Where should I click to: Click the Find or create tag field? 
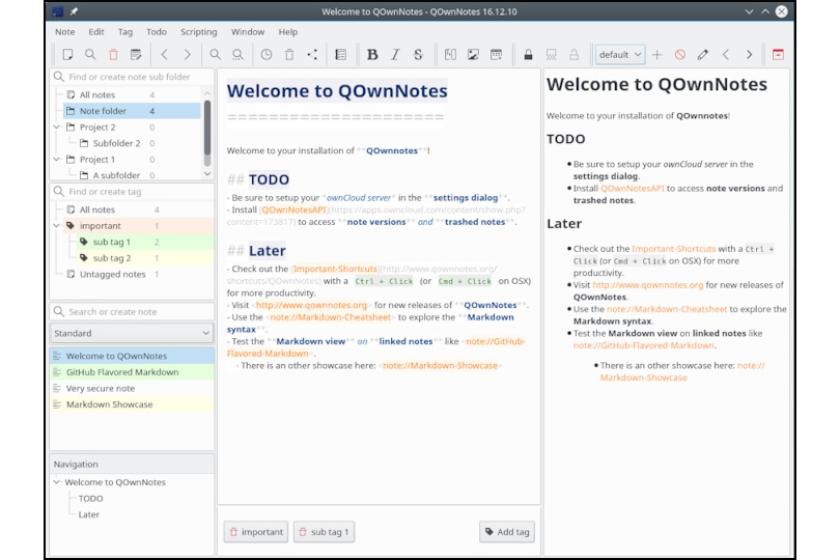coord(132,191)
